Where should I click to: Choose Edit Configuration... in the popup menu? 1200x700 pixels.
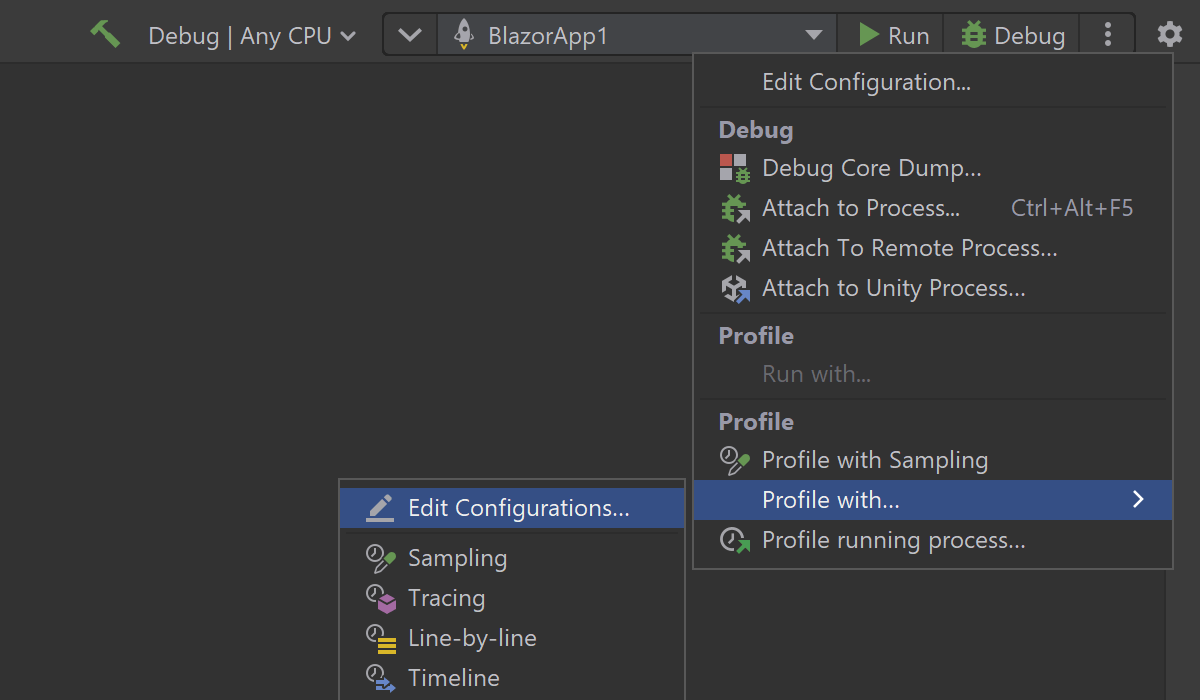866,82
